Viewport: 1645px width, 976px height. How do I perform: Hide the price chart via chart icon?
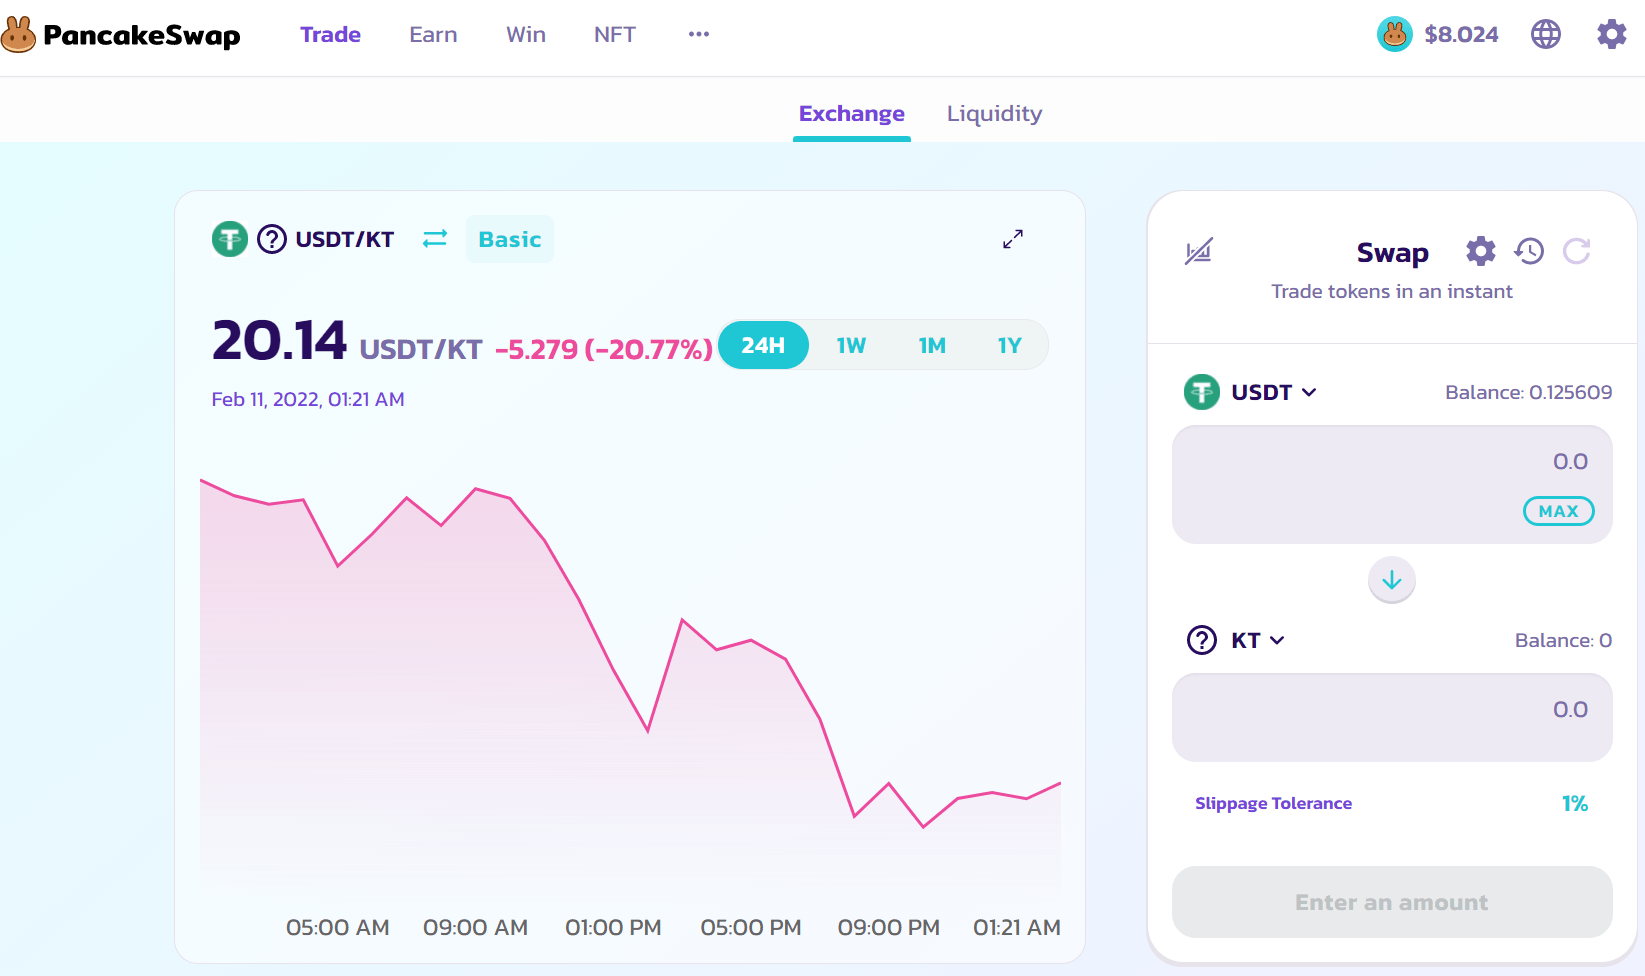(1198, 252)
